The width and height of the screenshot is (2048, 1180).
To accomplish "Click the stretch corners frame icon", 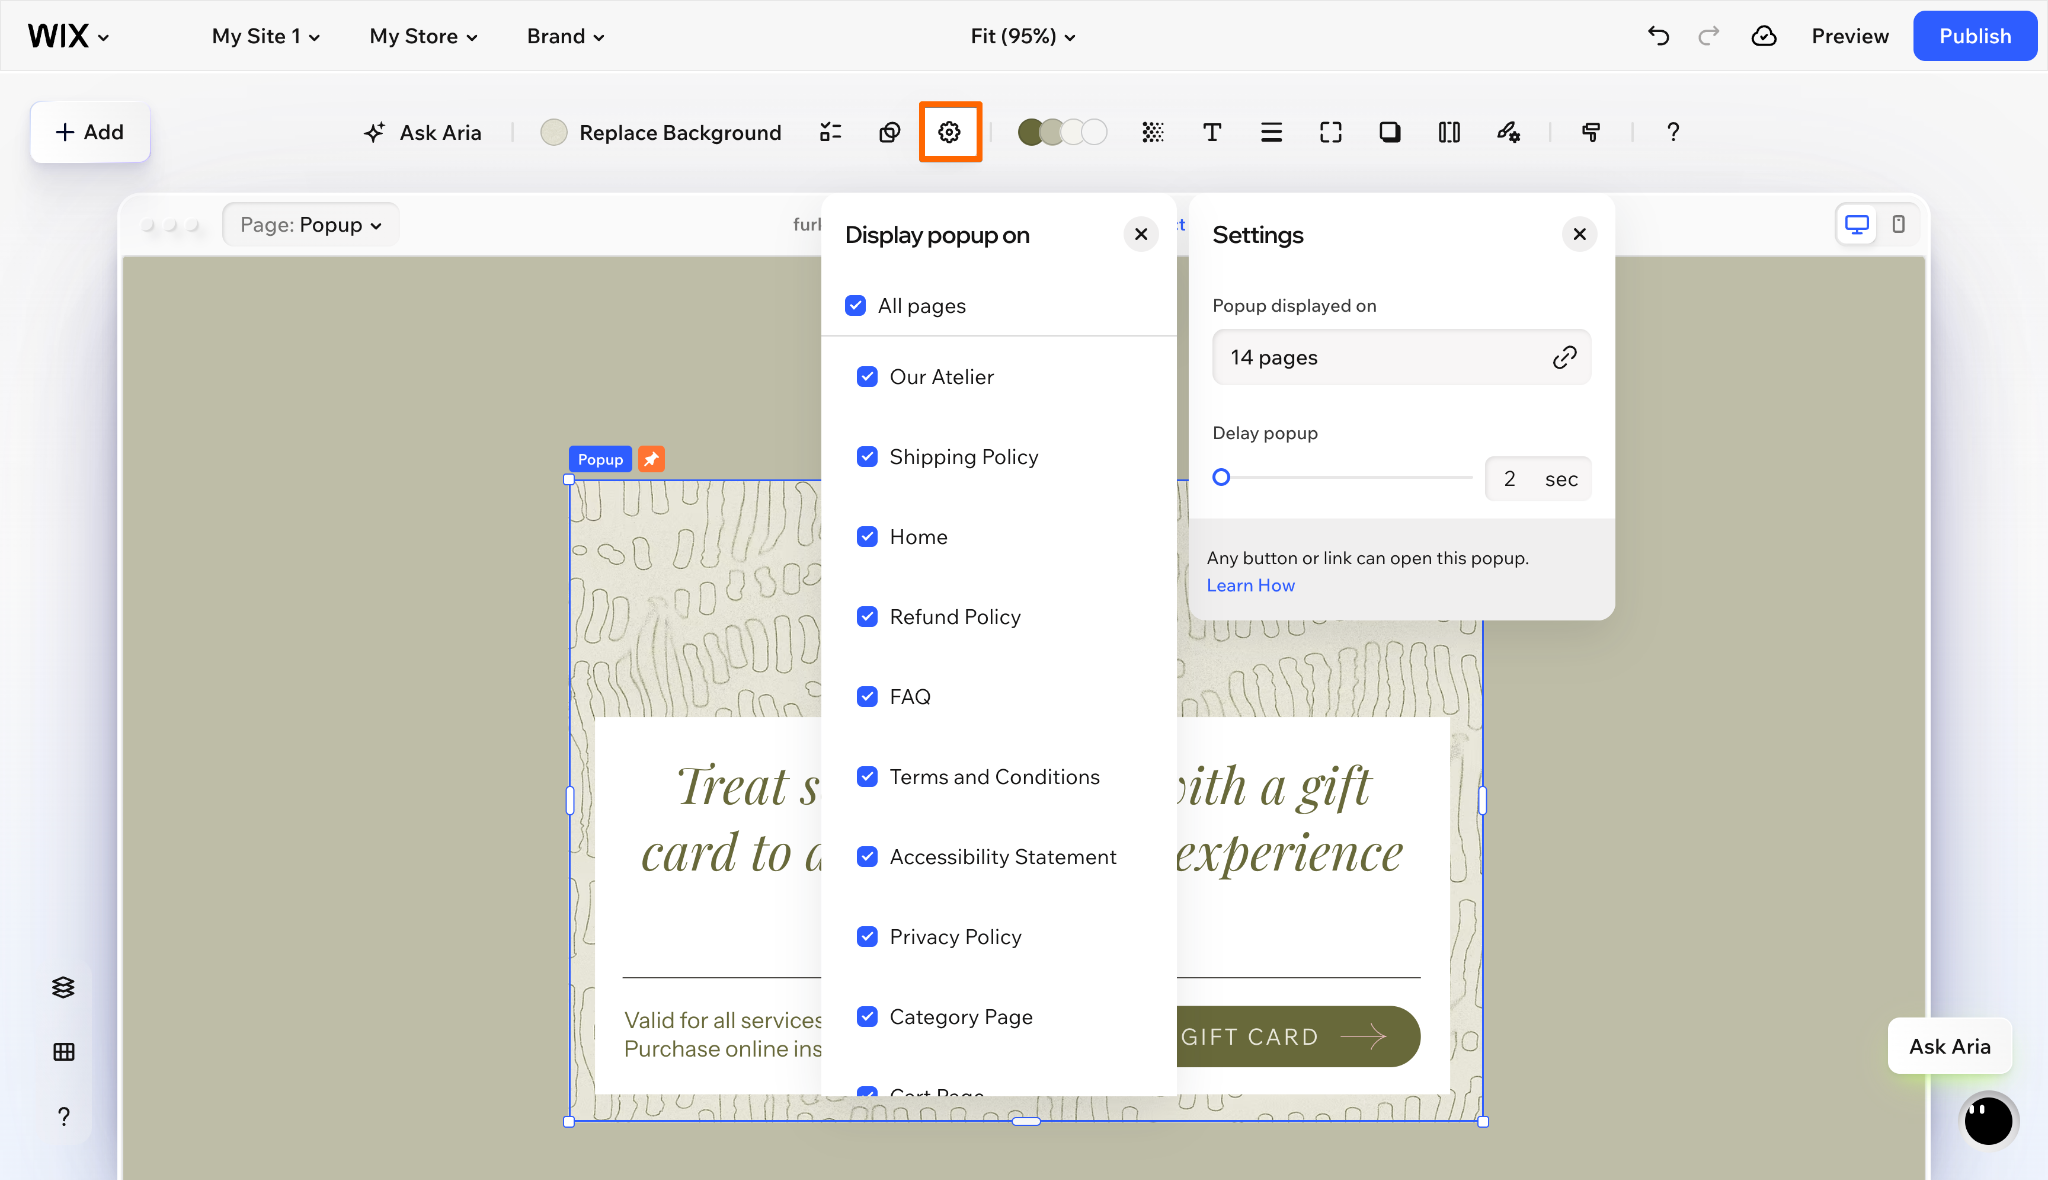I will pyautogui.click(x=1330, y=132).
